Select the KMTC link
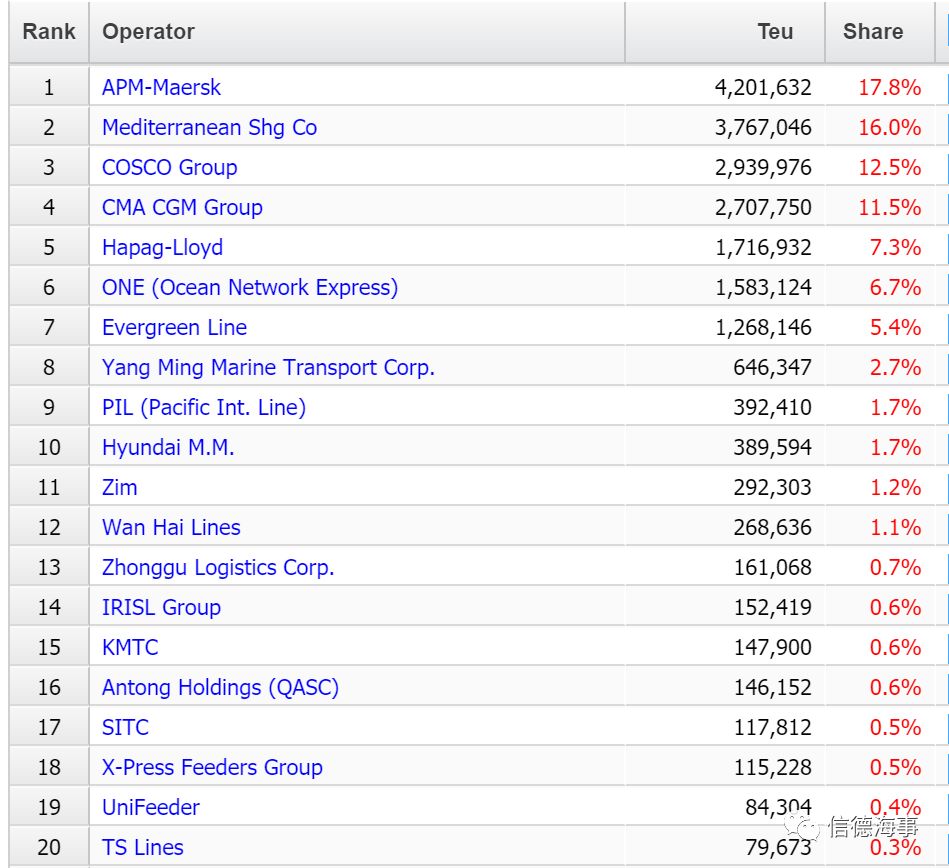The height and width of the screenshot is (868, 949). [130, 646]
